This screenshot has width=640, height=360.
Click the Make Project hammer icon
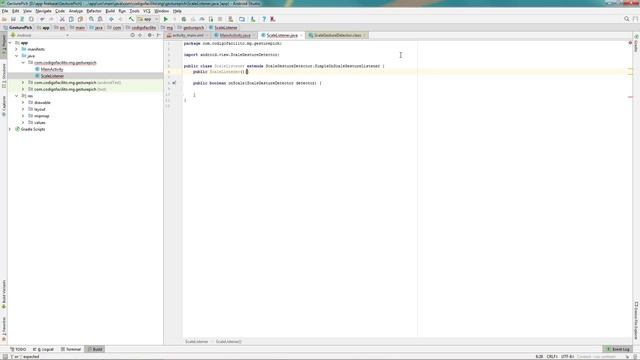[131, 19]
